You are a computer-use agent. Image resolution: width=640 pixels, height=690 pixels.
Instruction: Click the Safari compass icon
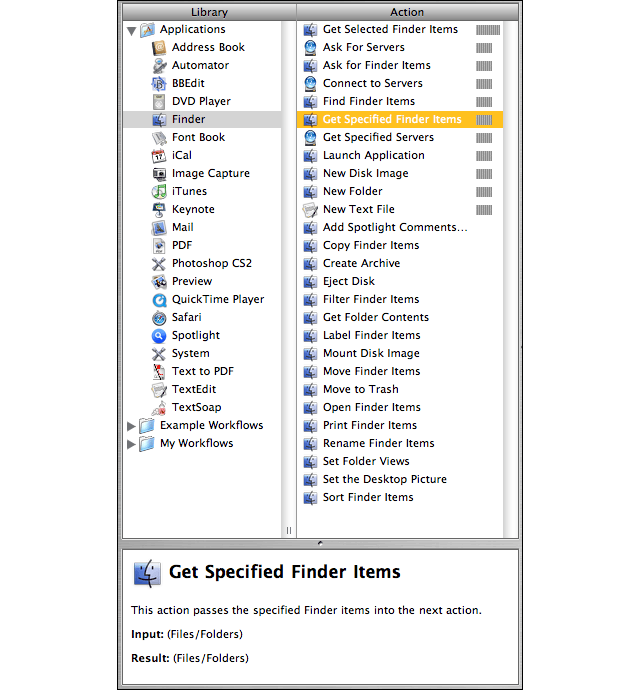pos(159,317)
